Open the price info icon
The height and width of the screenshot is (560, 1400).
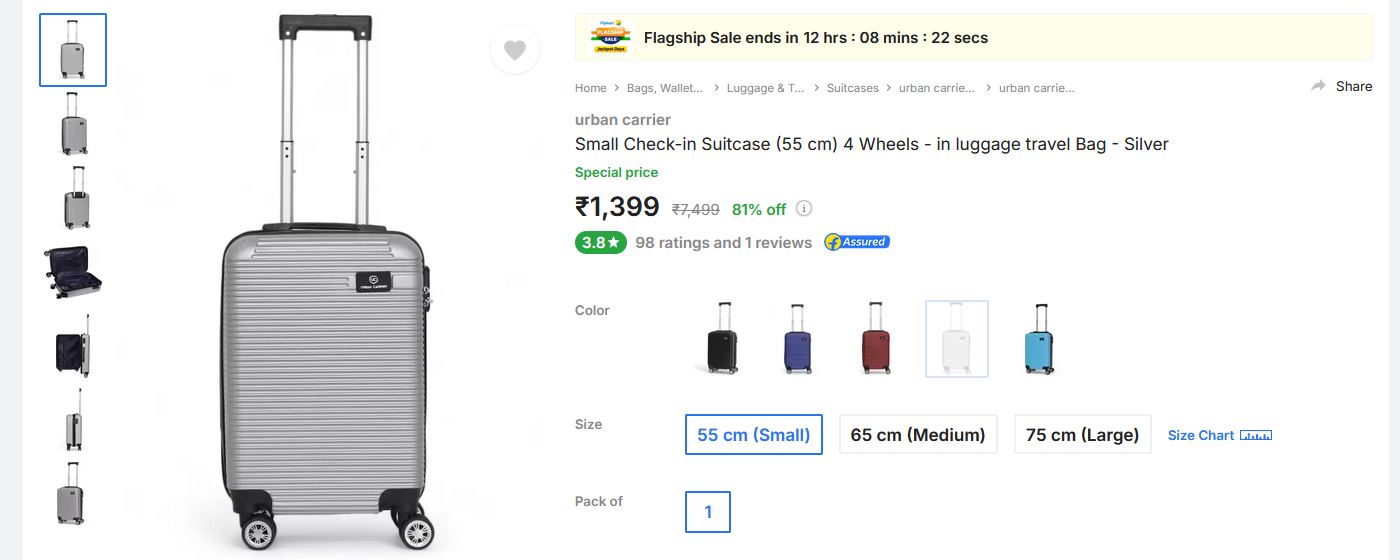coord(804,209)
